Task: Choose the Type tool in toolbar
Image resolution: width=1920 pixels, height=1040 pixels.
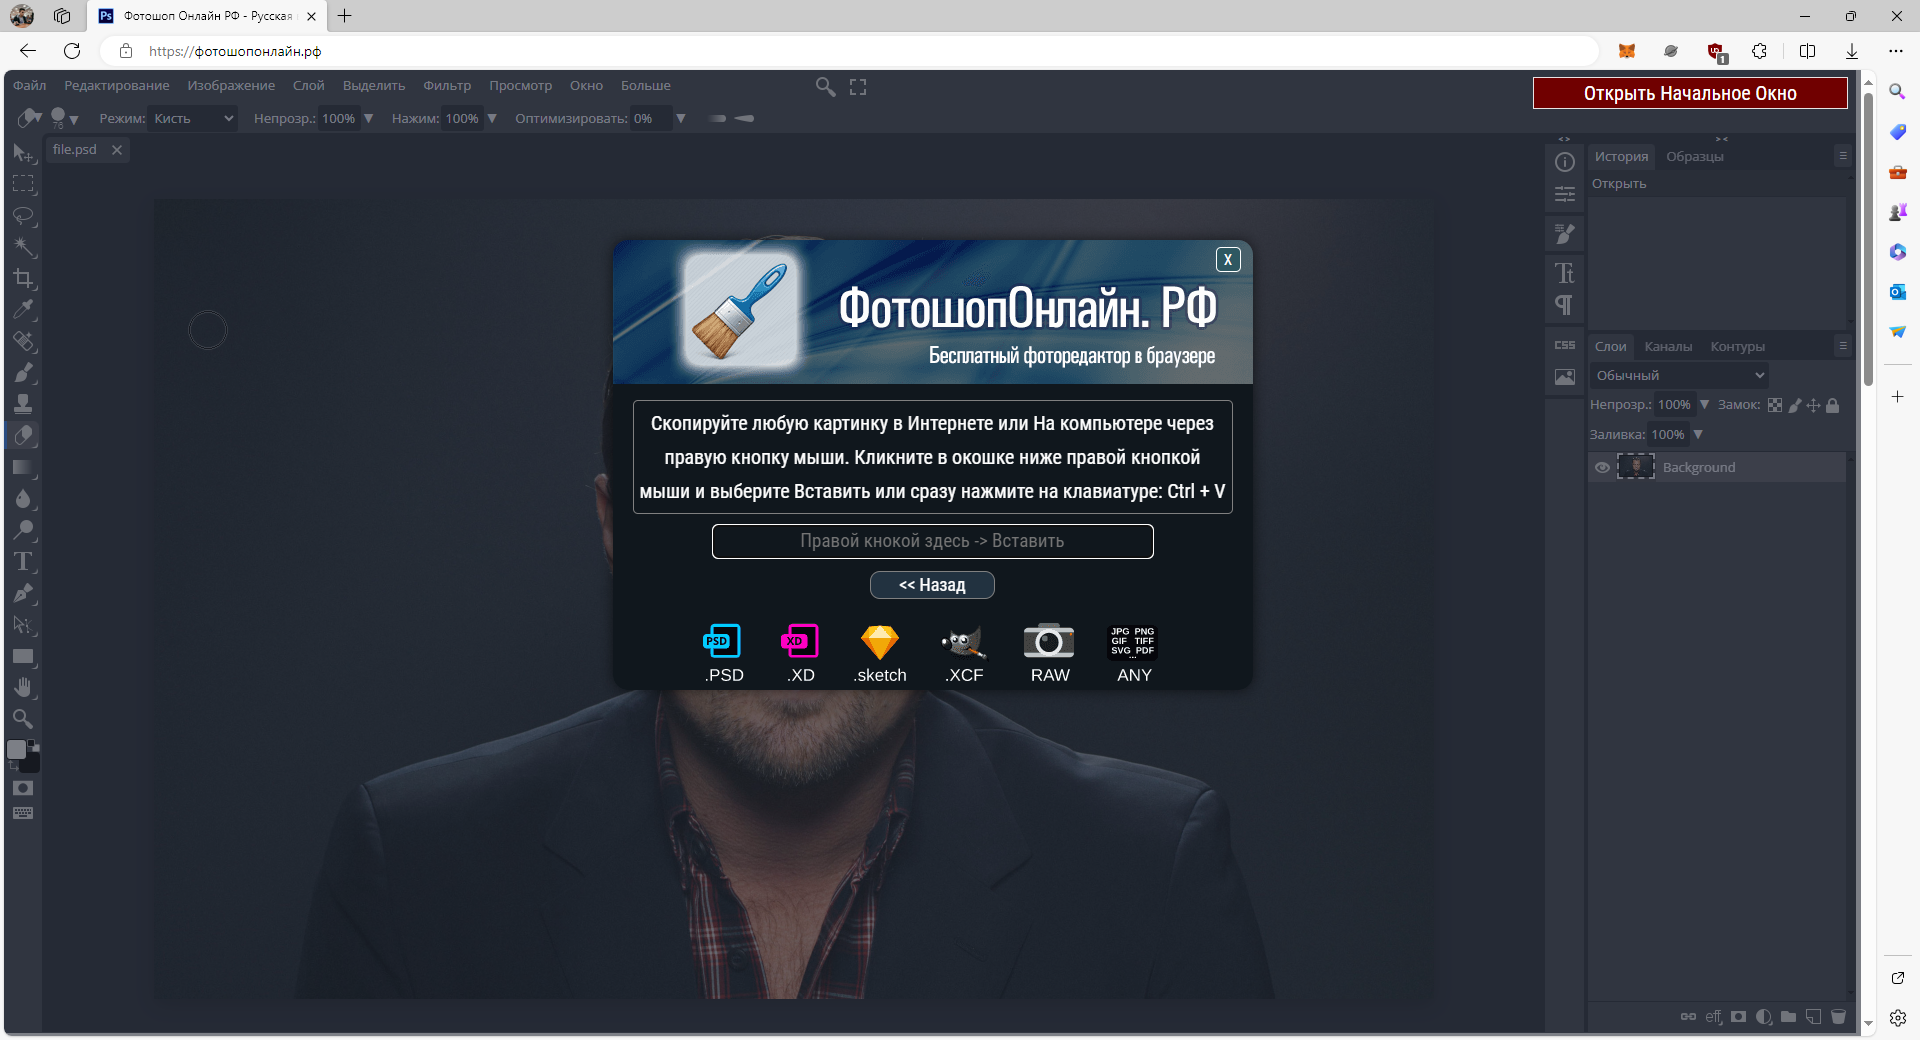Action: (x=23, y=562)
